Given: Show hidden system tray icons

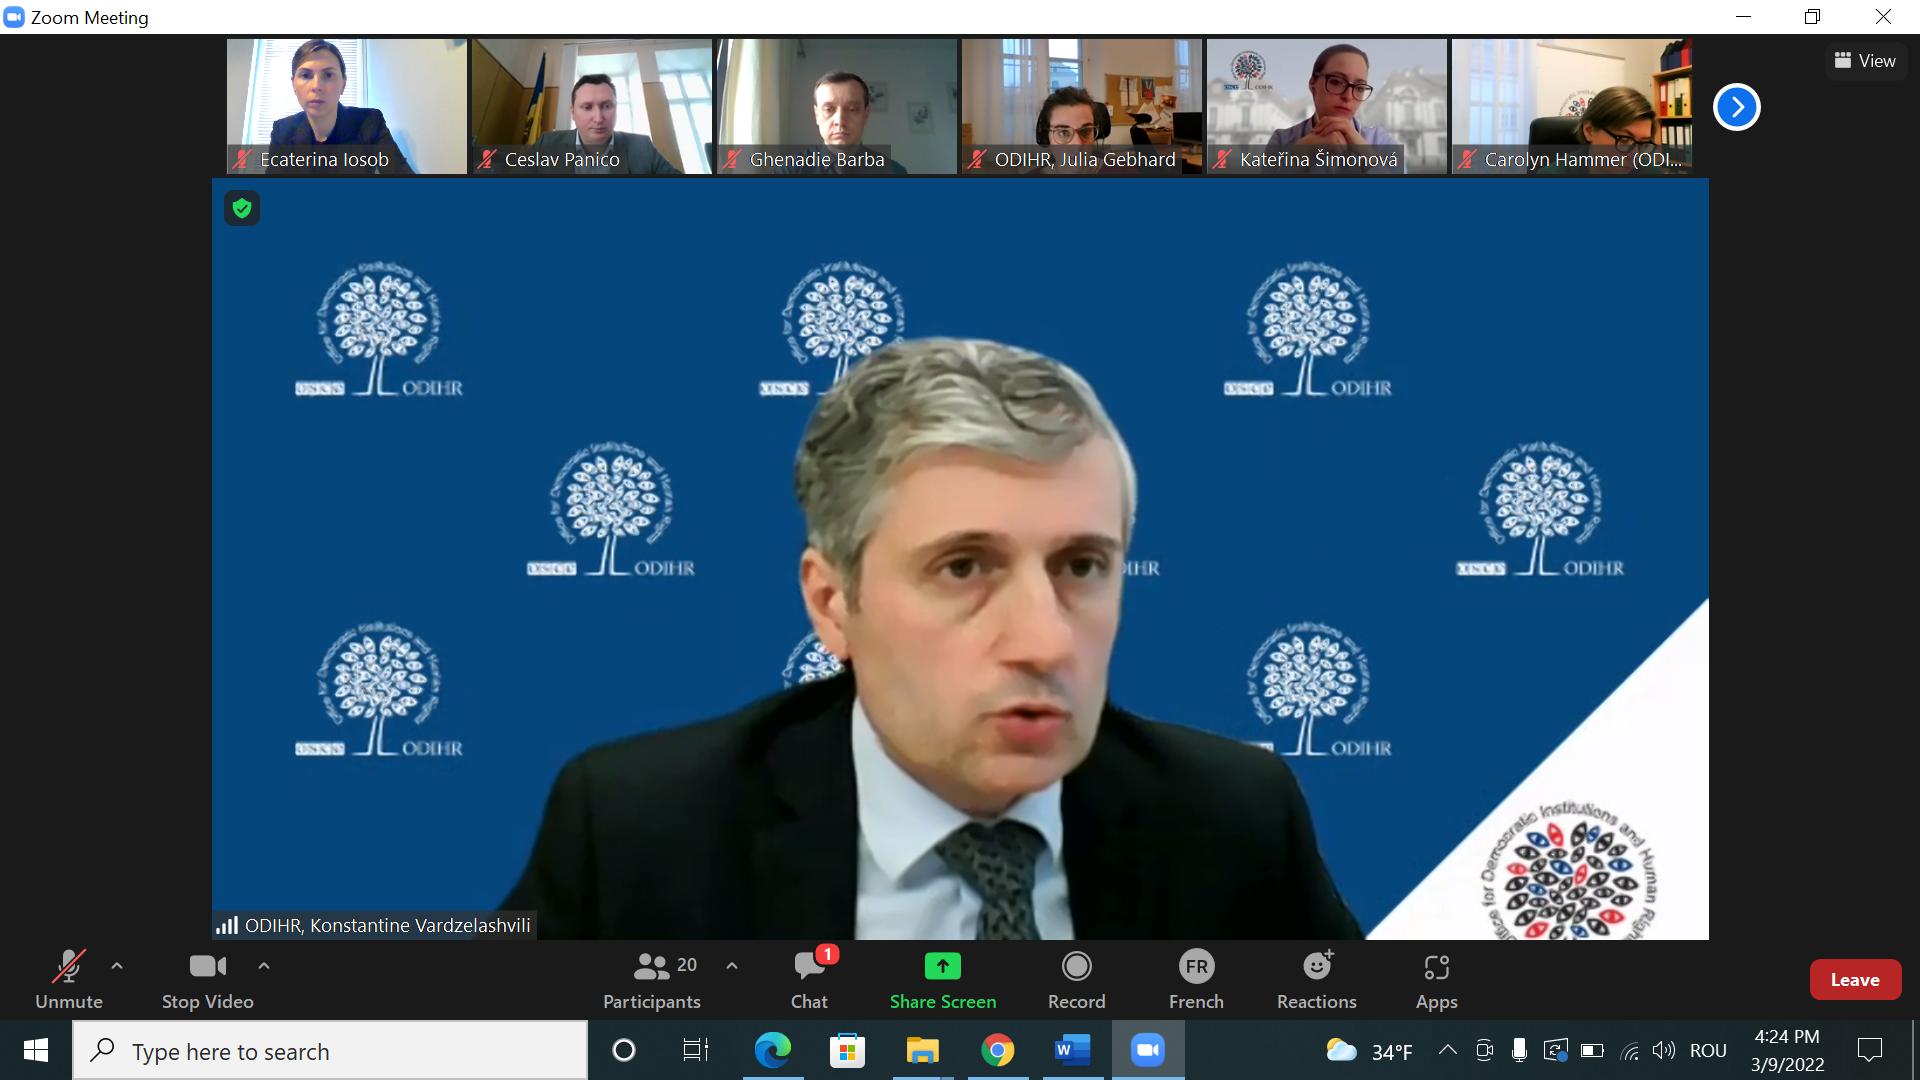Looking at the screenshot, I should pos(1447,1050).
